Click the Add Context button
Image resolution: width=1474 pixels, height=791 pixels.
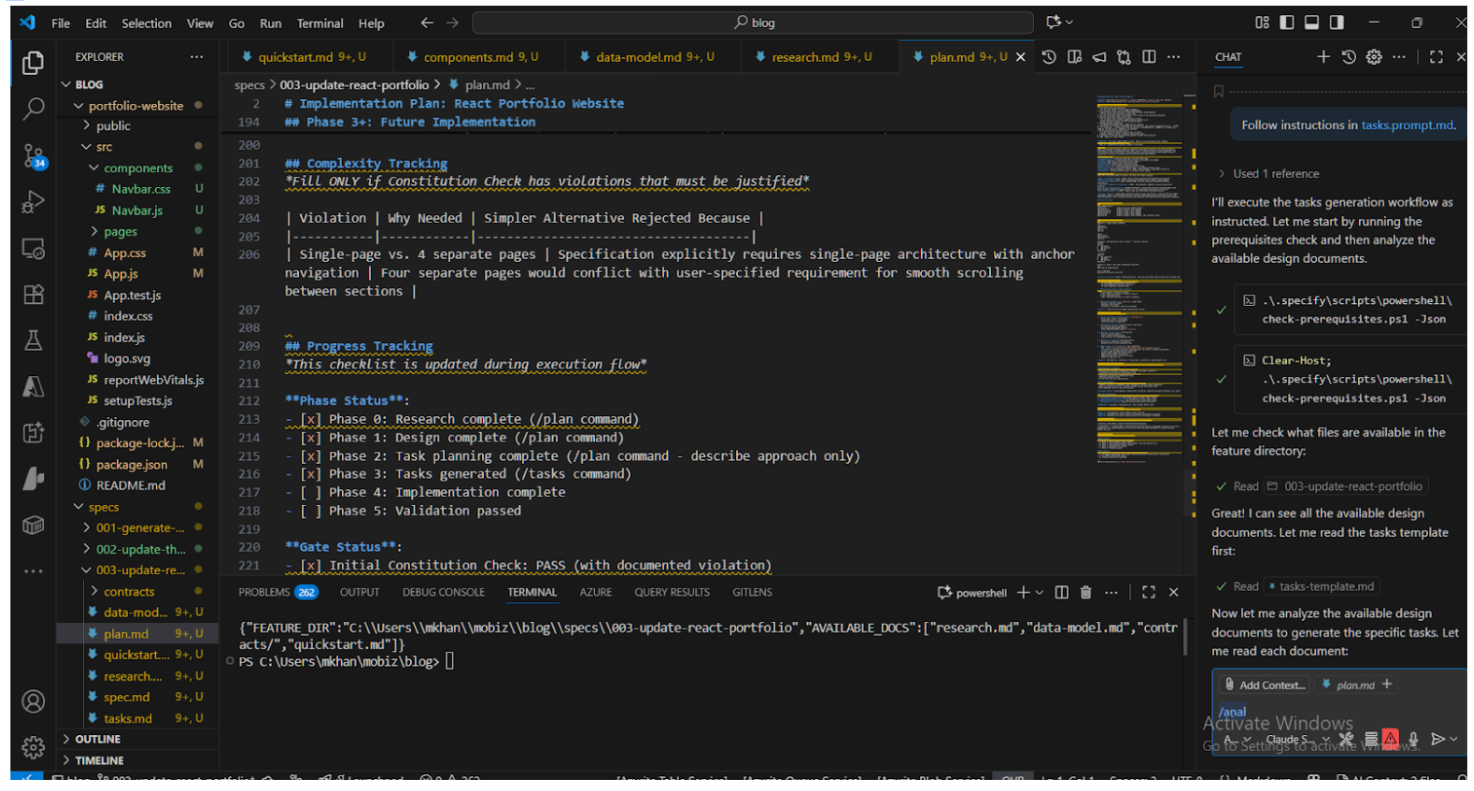pos(1265,685)
